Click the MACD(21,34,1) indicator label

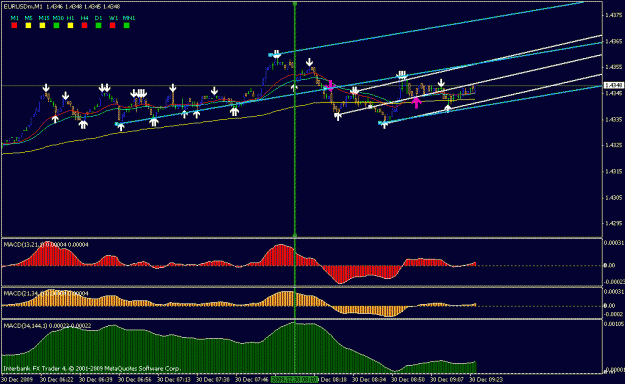(46, 293)
